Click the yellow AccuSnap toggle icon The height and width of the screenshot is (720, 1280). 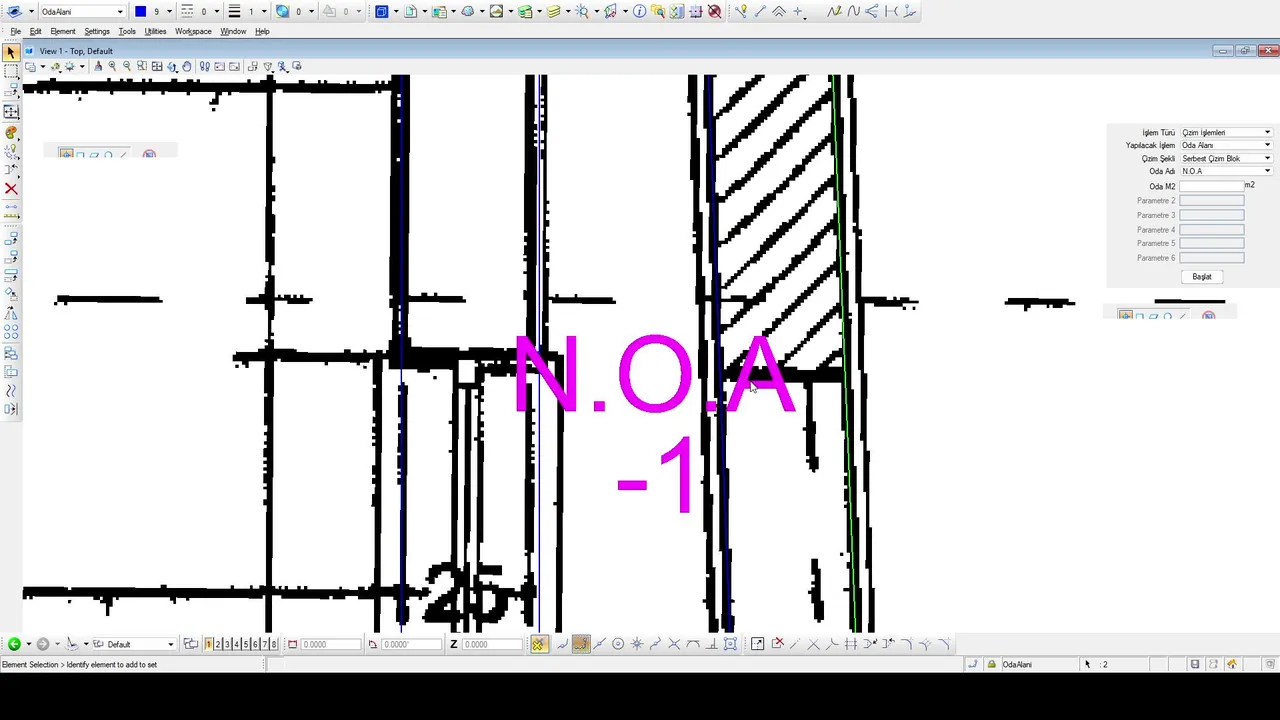coord(538,644)
